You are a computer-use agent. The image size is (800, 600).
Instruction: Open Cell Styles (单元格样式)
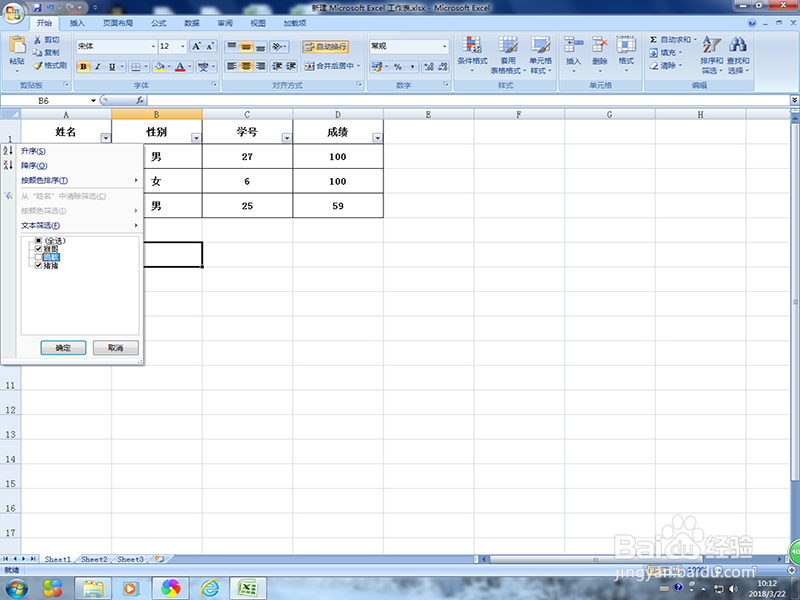[540, 54]
